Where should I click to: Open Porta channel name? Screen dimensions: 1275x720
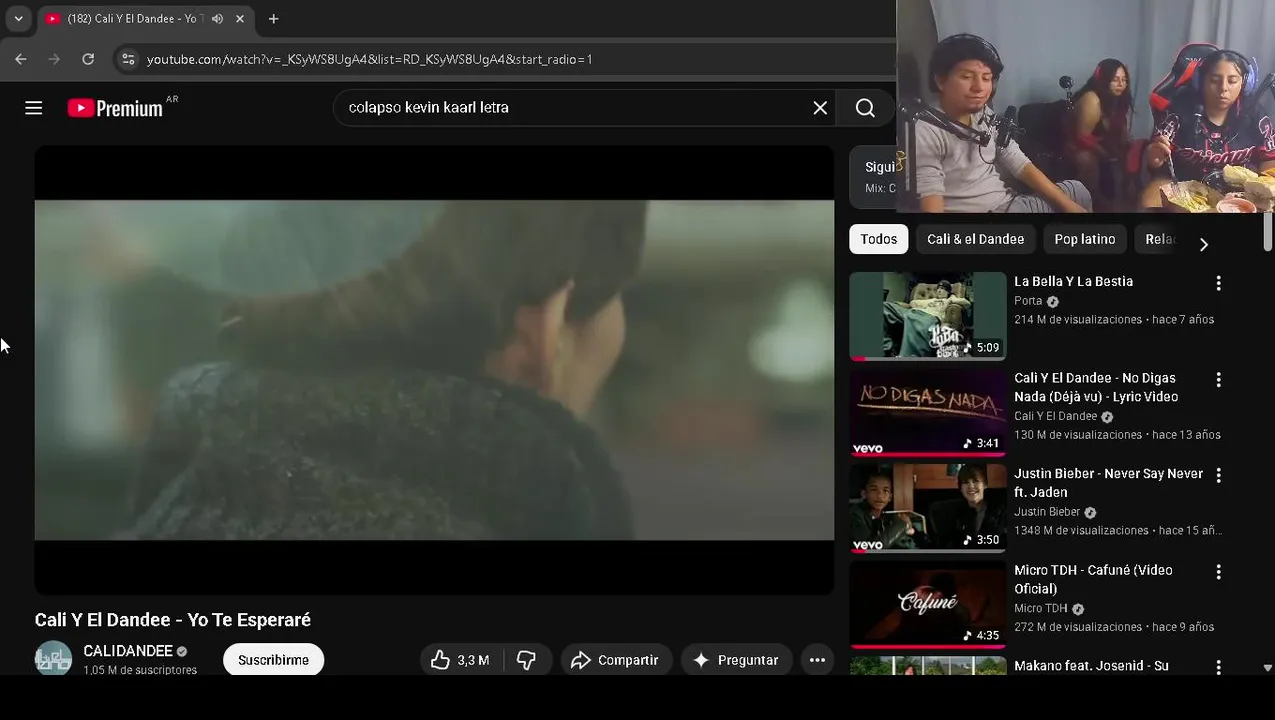(x=1028, y=301)
